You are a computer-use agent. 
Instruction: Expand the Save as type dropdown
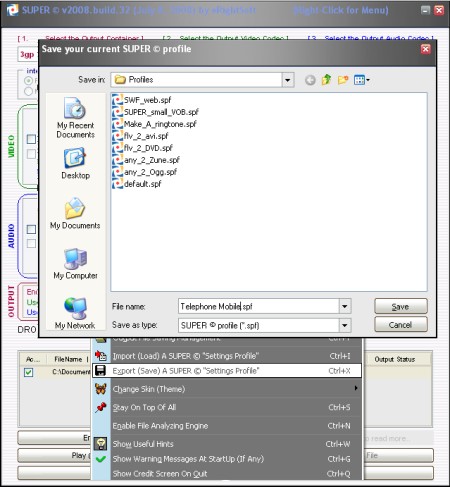(x=345, y=325)
